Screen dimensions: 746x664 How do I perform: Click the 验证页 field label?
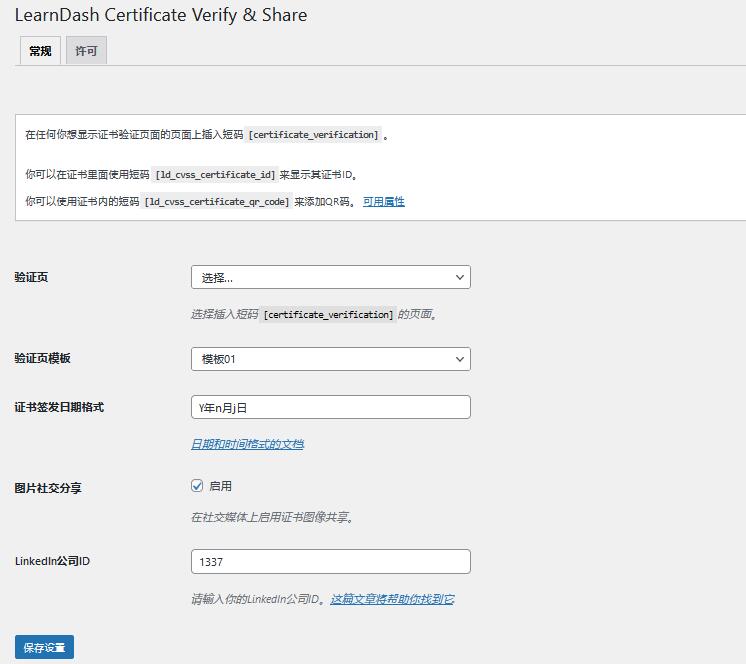[x=31, y=277]
